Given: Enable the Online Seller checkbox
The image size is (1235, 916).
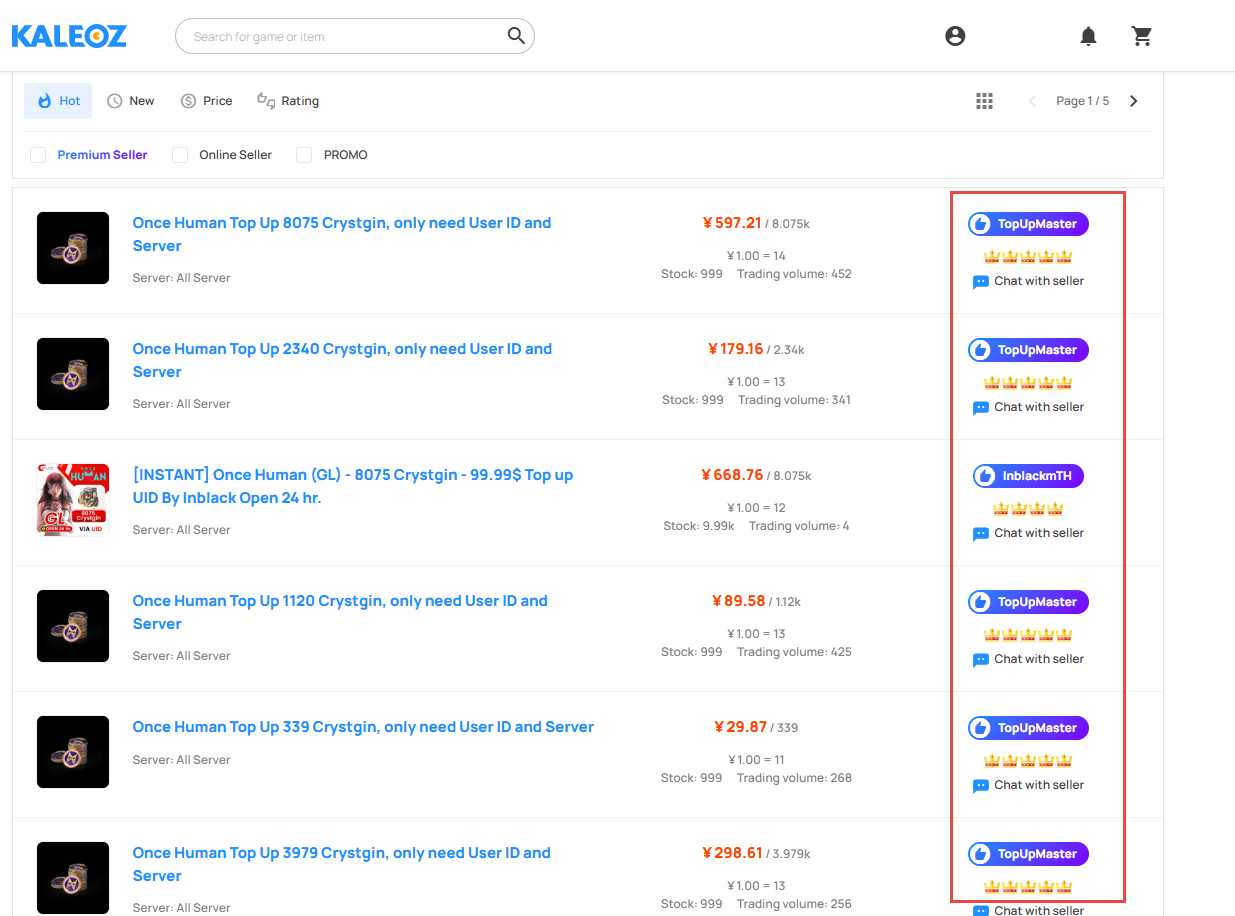Looking at the screenshot, I should (180, 155).
